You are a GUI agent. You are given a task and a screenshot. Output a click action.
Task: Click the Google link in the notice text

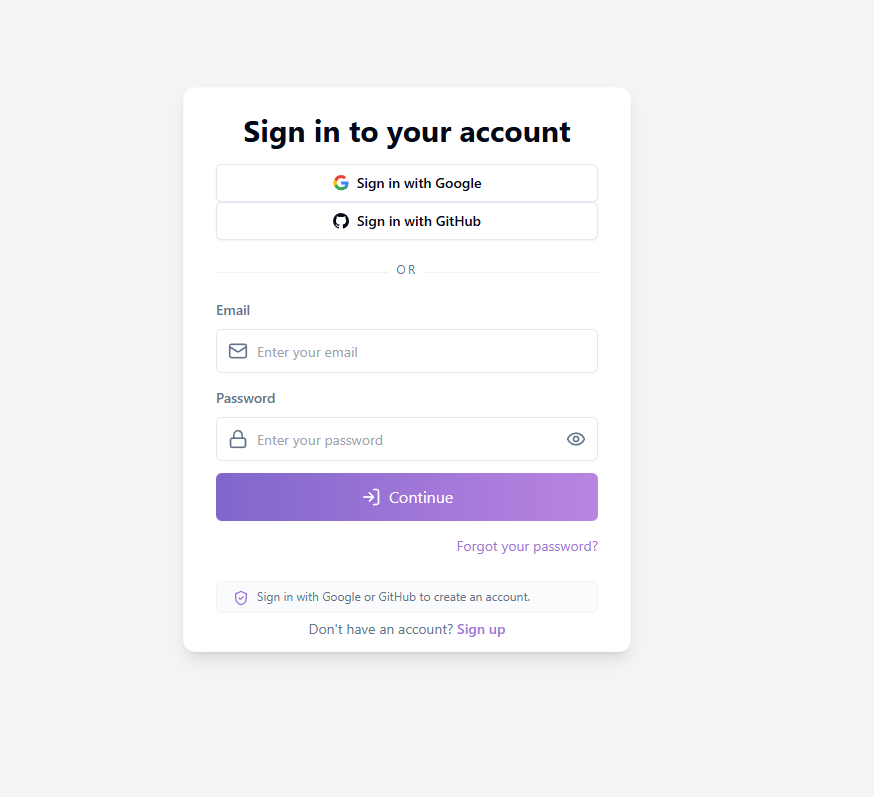(340, 597)
